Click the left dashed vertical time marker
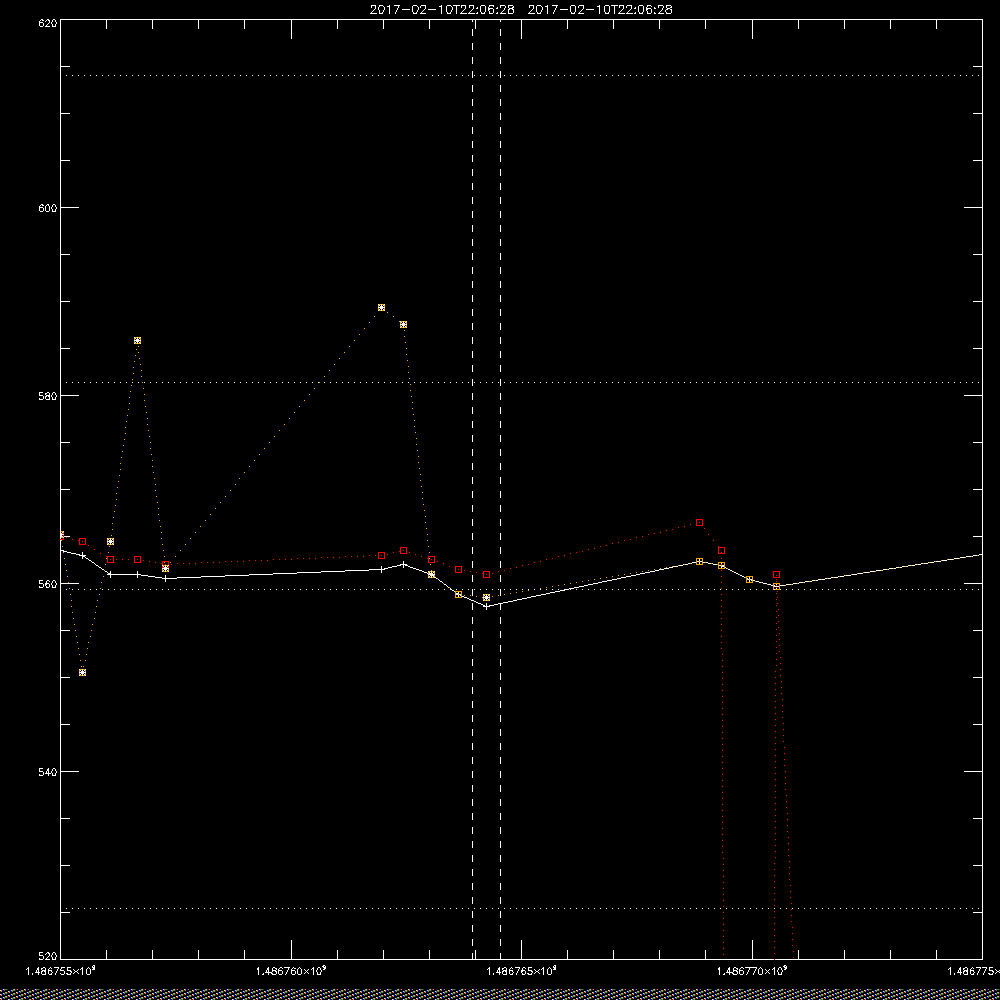This screenshot has height=1000, width=1000. (x=473, y=489)
